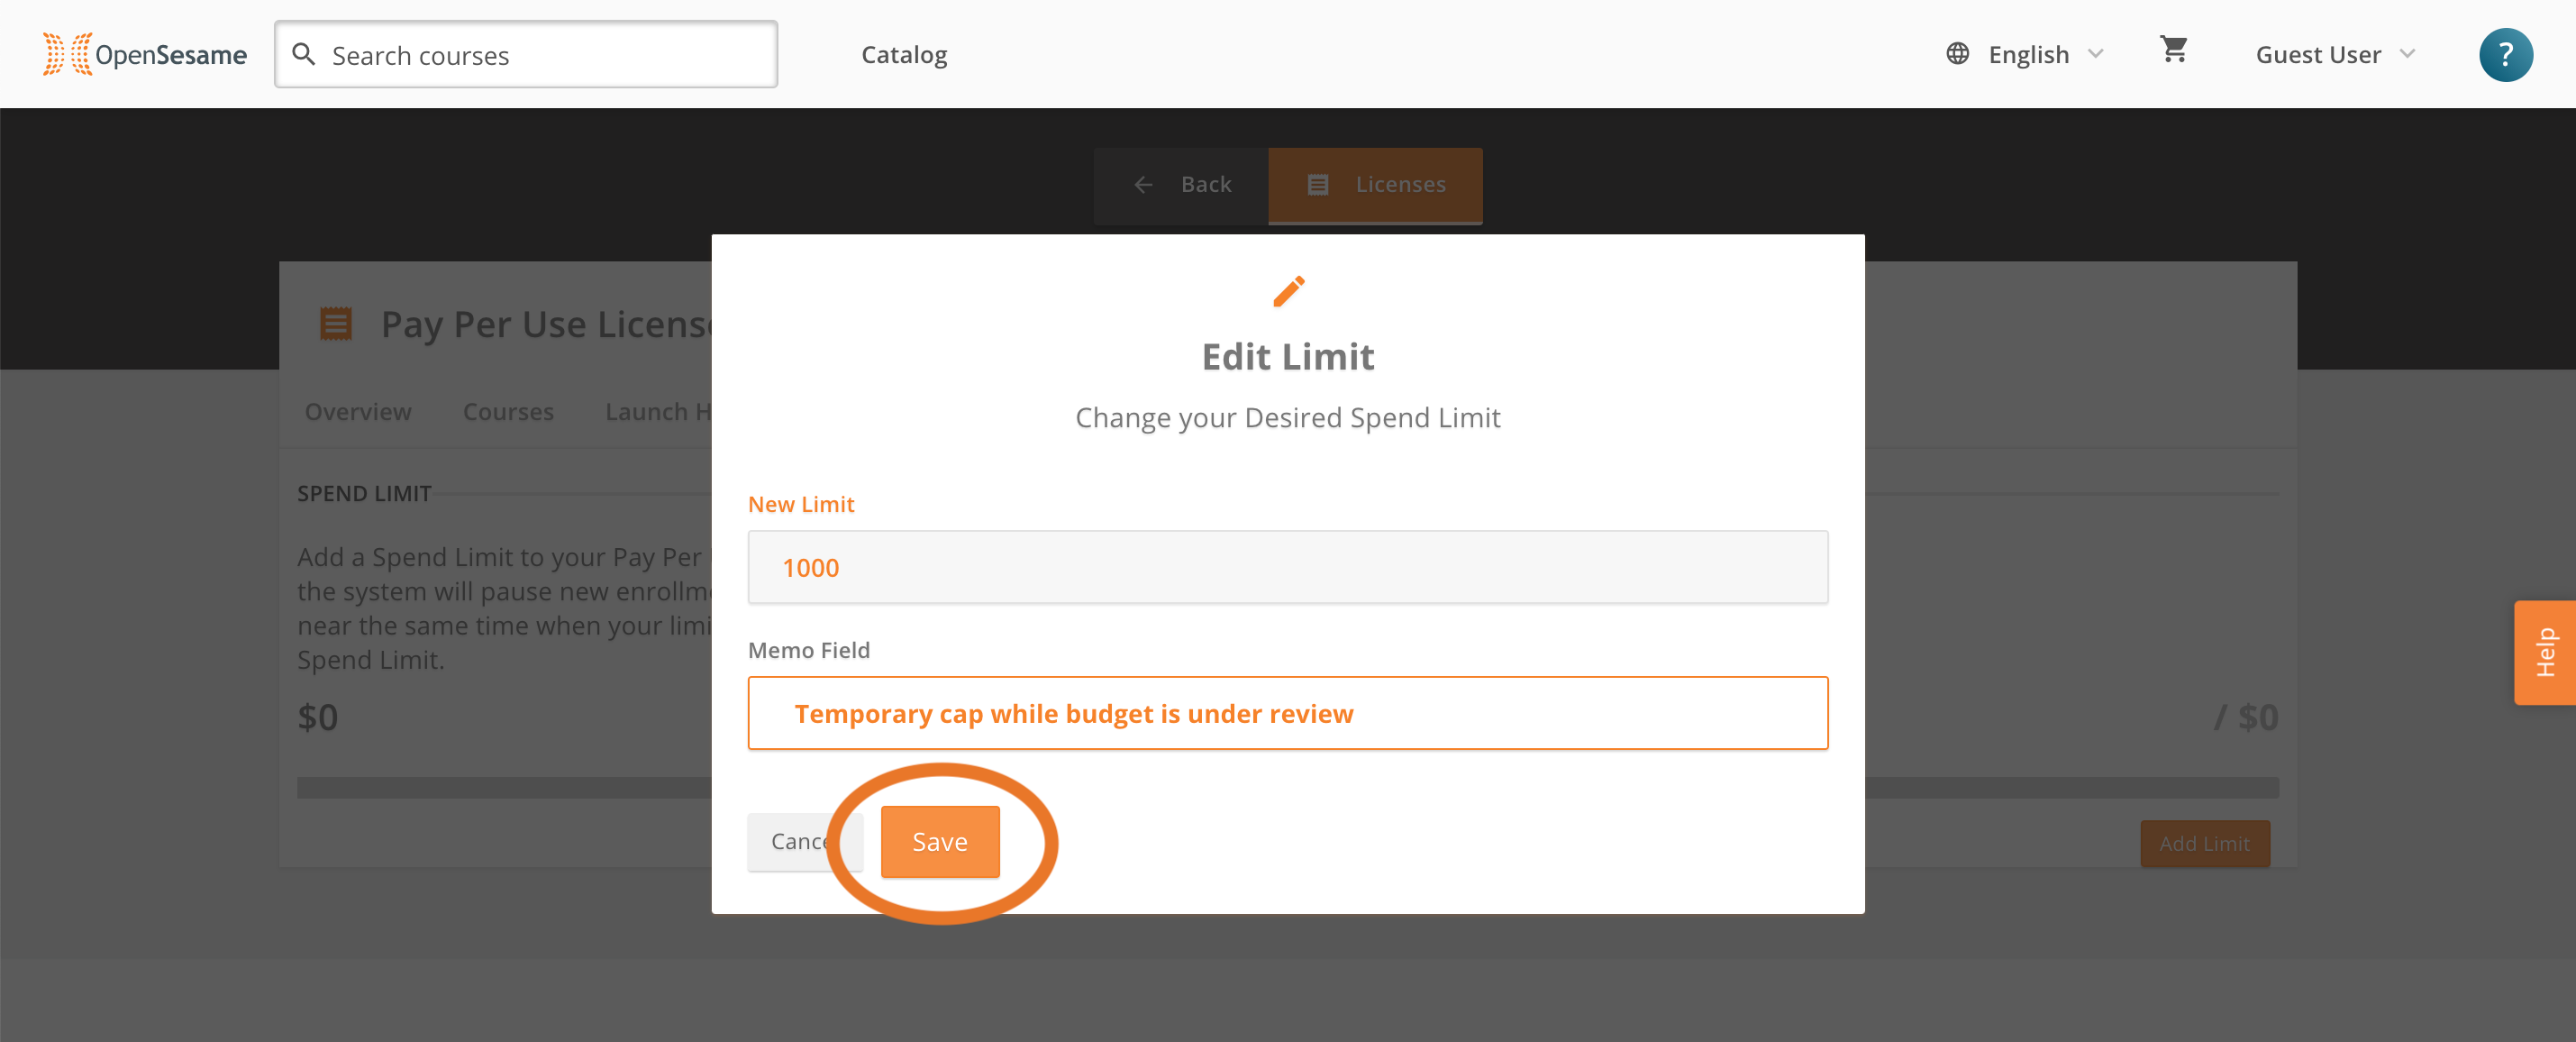2576x1042 pixels.
Task: Open the side Help tab
Action: coord(2545,652)
